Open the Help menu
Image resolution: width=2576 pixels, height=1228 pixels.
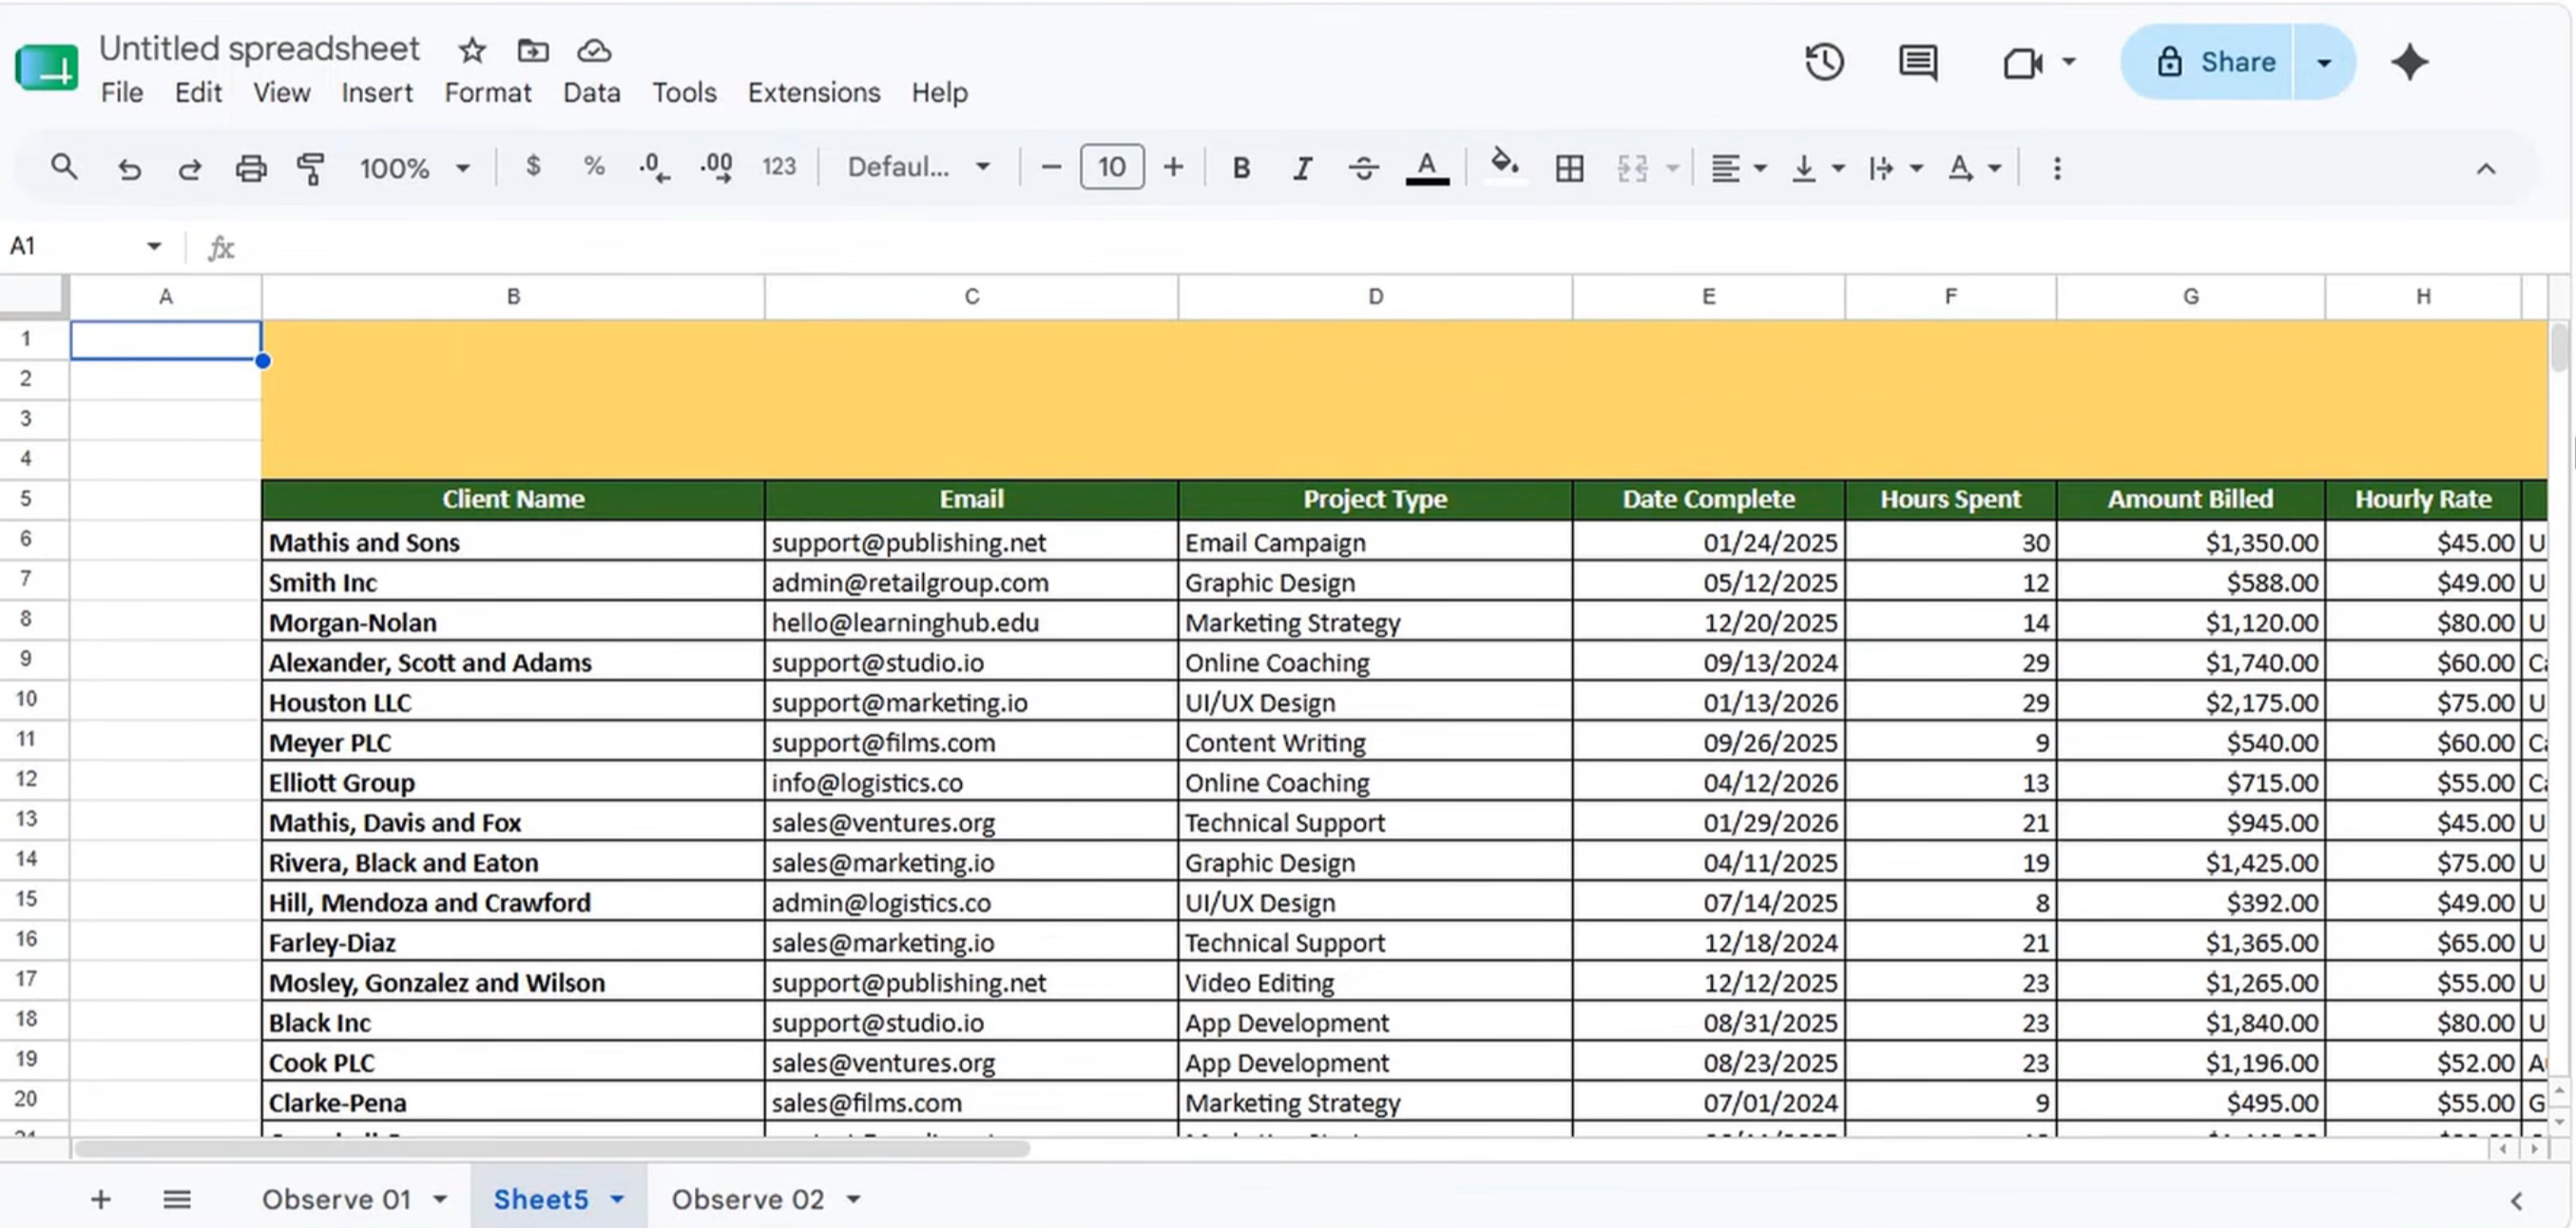939,92
